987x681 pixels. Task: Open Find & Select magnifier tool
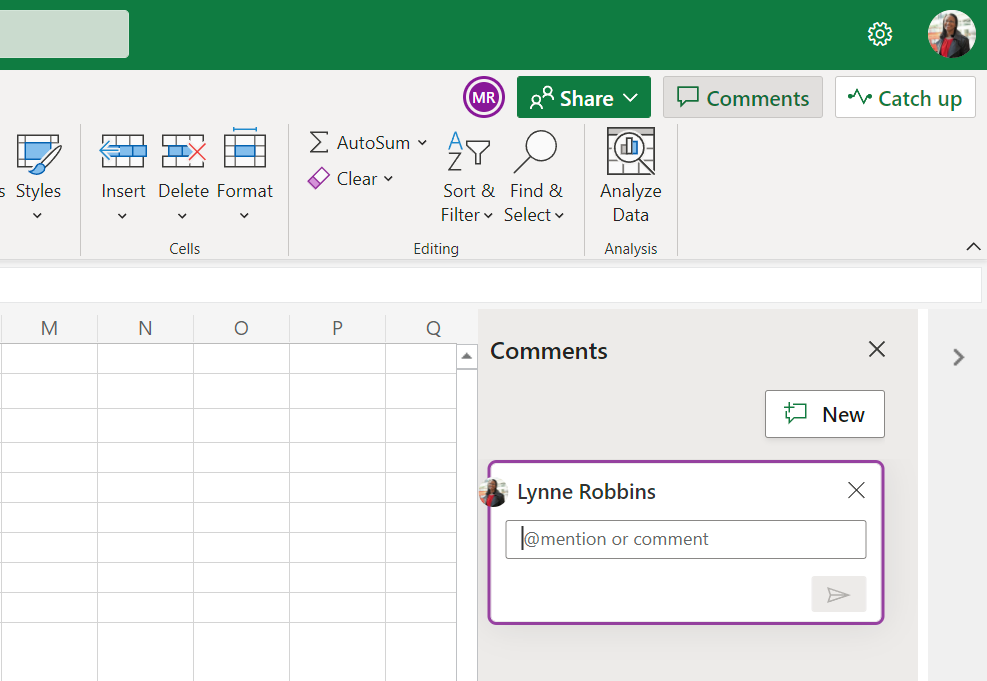point(535,152)
